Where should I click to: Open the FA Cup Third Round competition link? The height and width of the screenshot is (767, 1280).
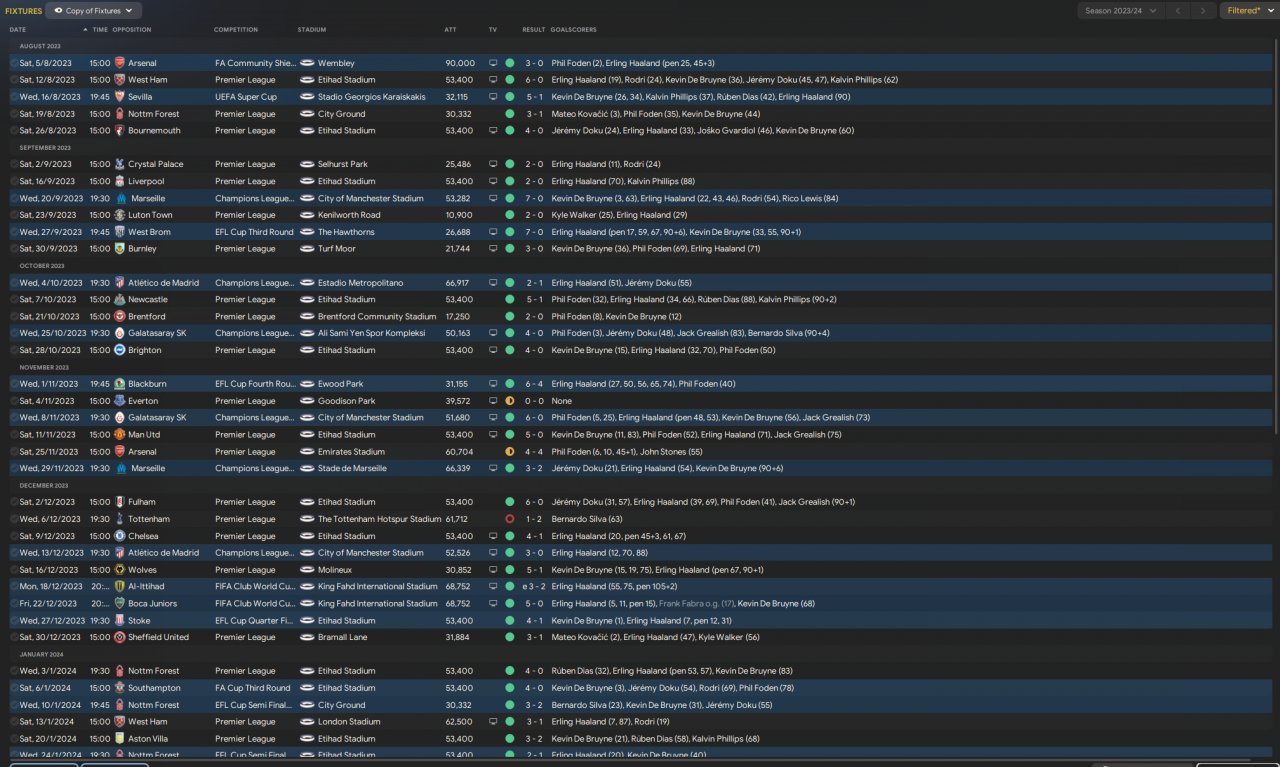(x=253, y=688)
